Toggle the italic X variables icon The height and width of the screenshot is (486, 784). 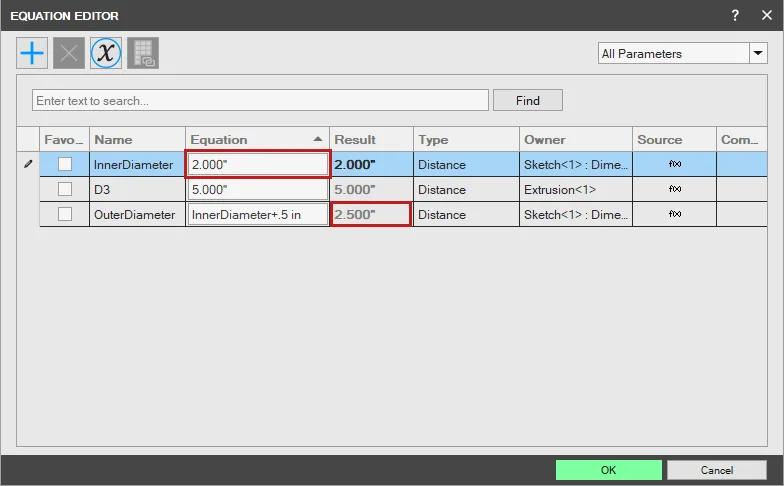tap(106, 53)
